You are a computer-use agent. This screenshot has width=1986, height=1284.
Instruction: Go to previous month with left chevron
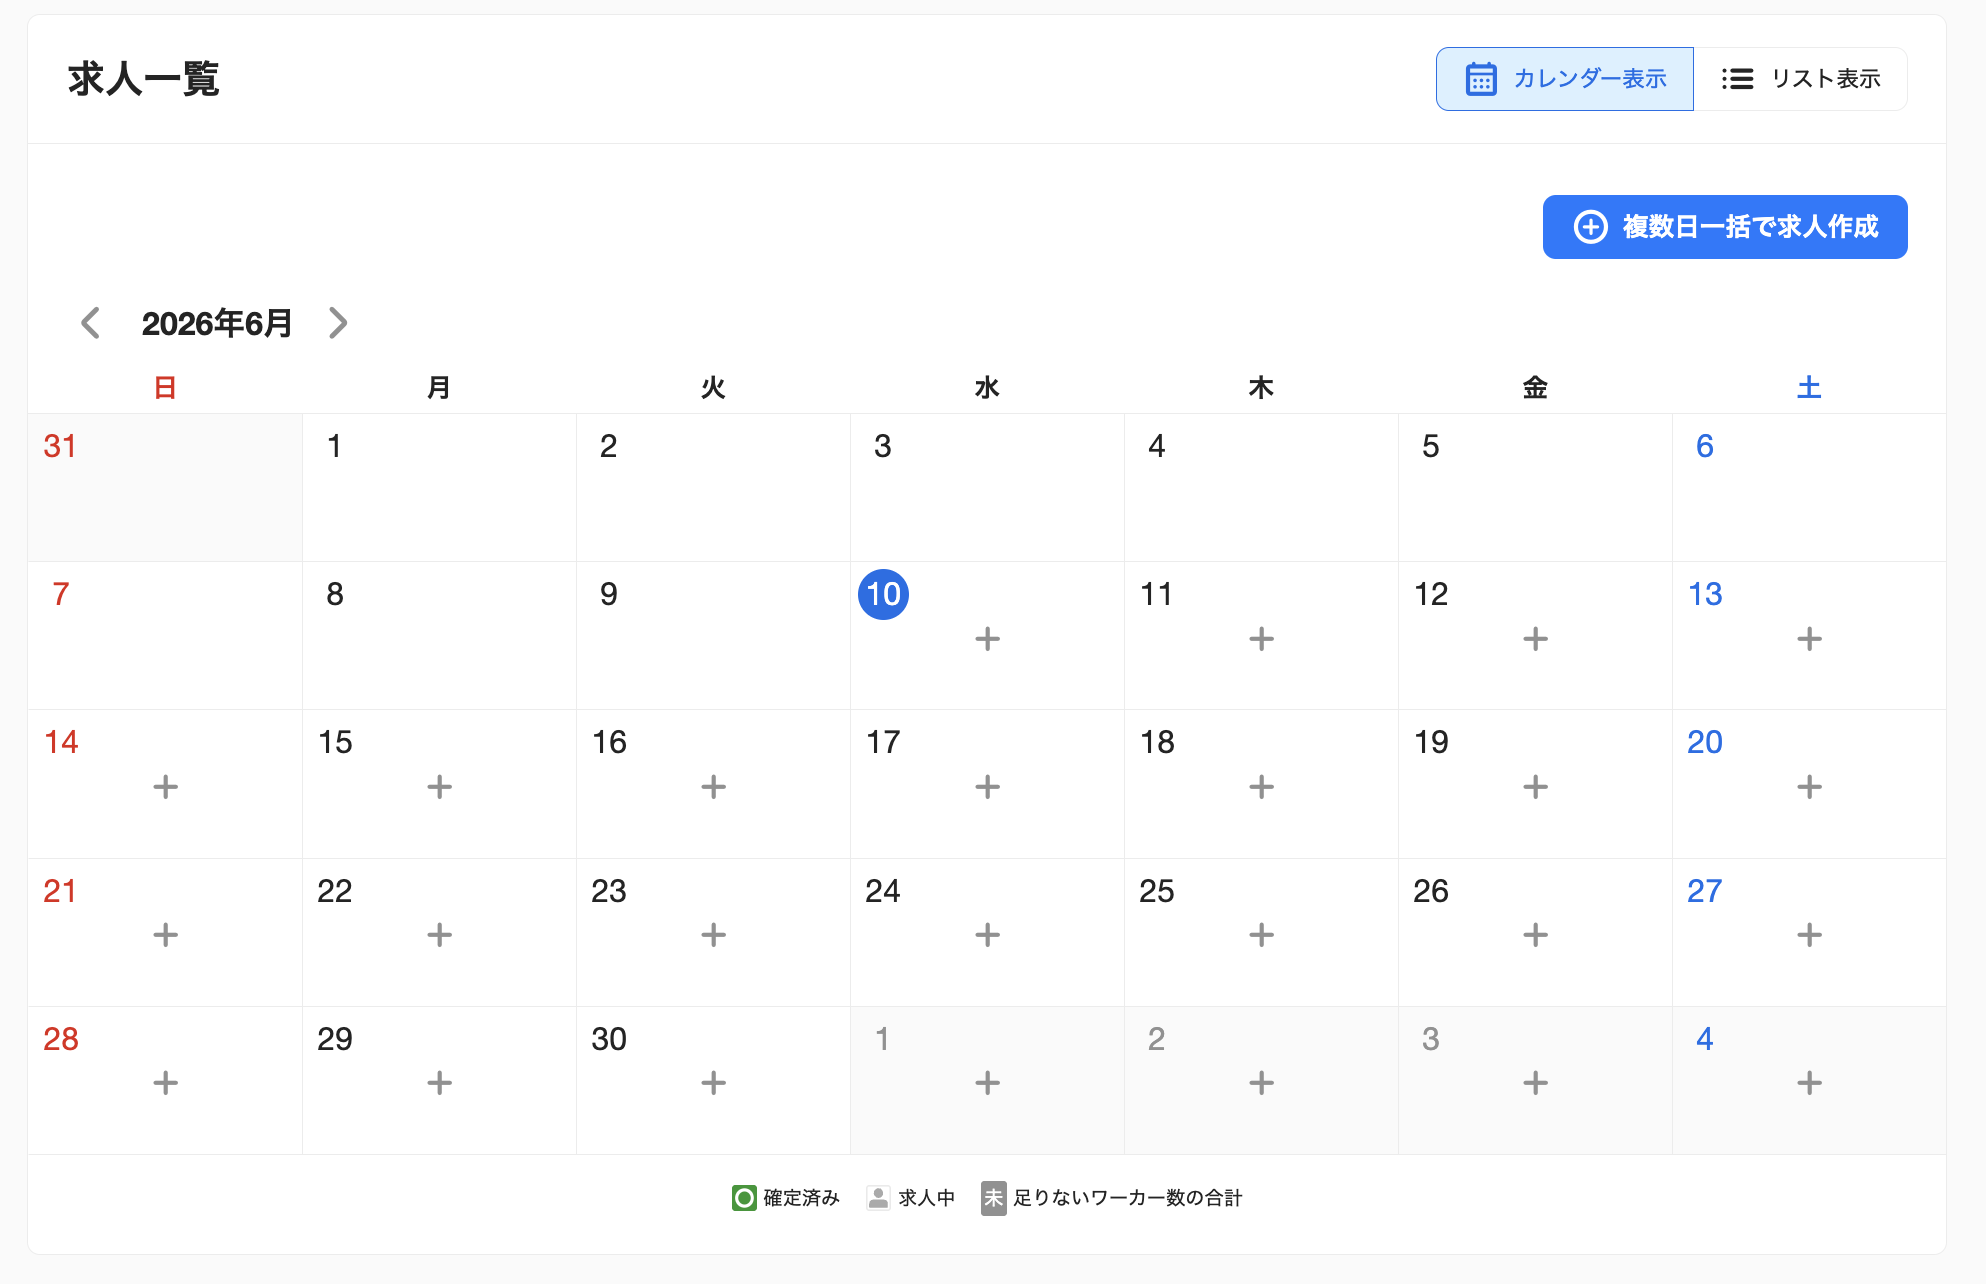[90, 323]
